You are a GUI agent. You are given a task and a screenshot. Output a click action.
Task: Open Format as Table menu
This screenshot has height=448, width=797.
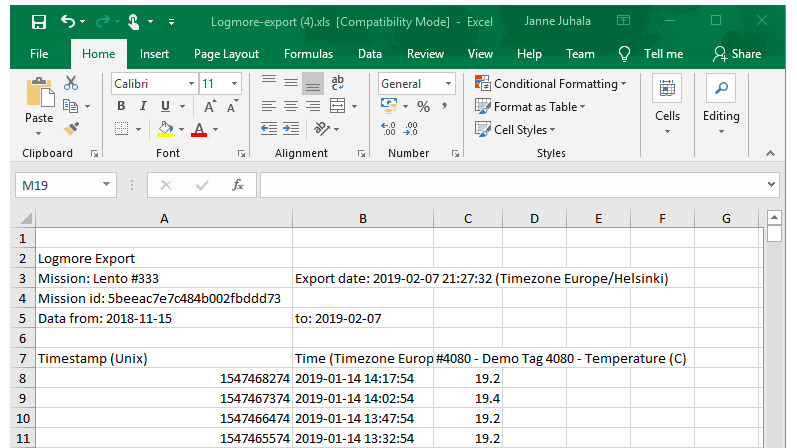530,107
